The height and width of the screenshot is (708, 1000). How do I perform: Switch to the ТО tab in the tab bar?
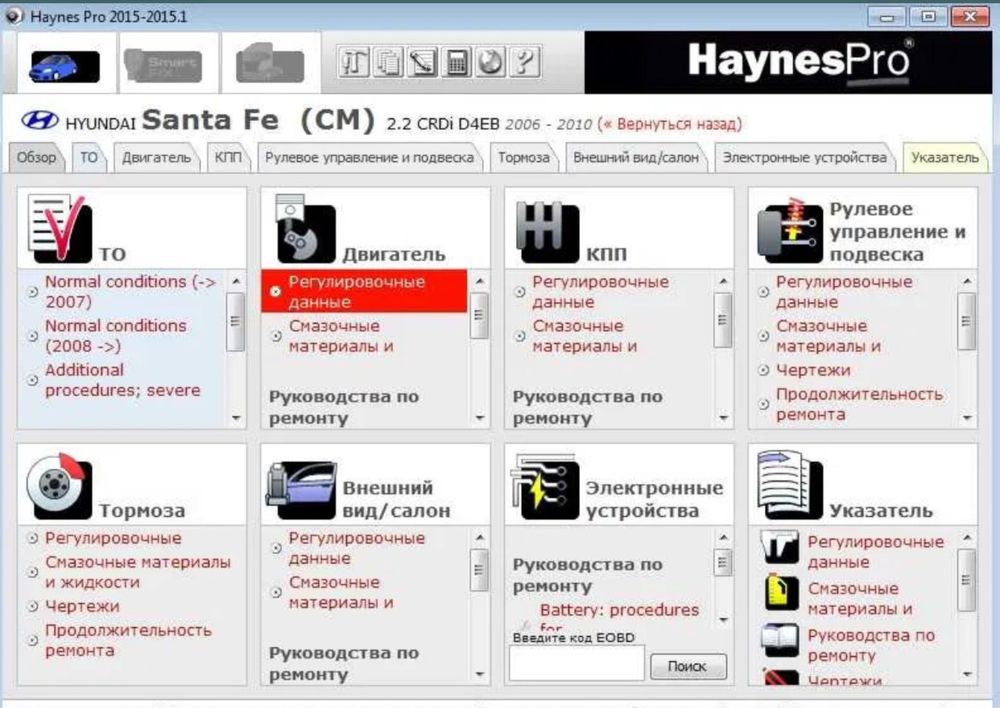pyautogui.click(x=89, y=157)
